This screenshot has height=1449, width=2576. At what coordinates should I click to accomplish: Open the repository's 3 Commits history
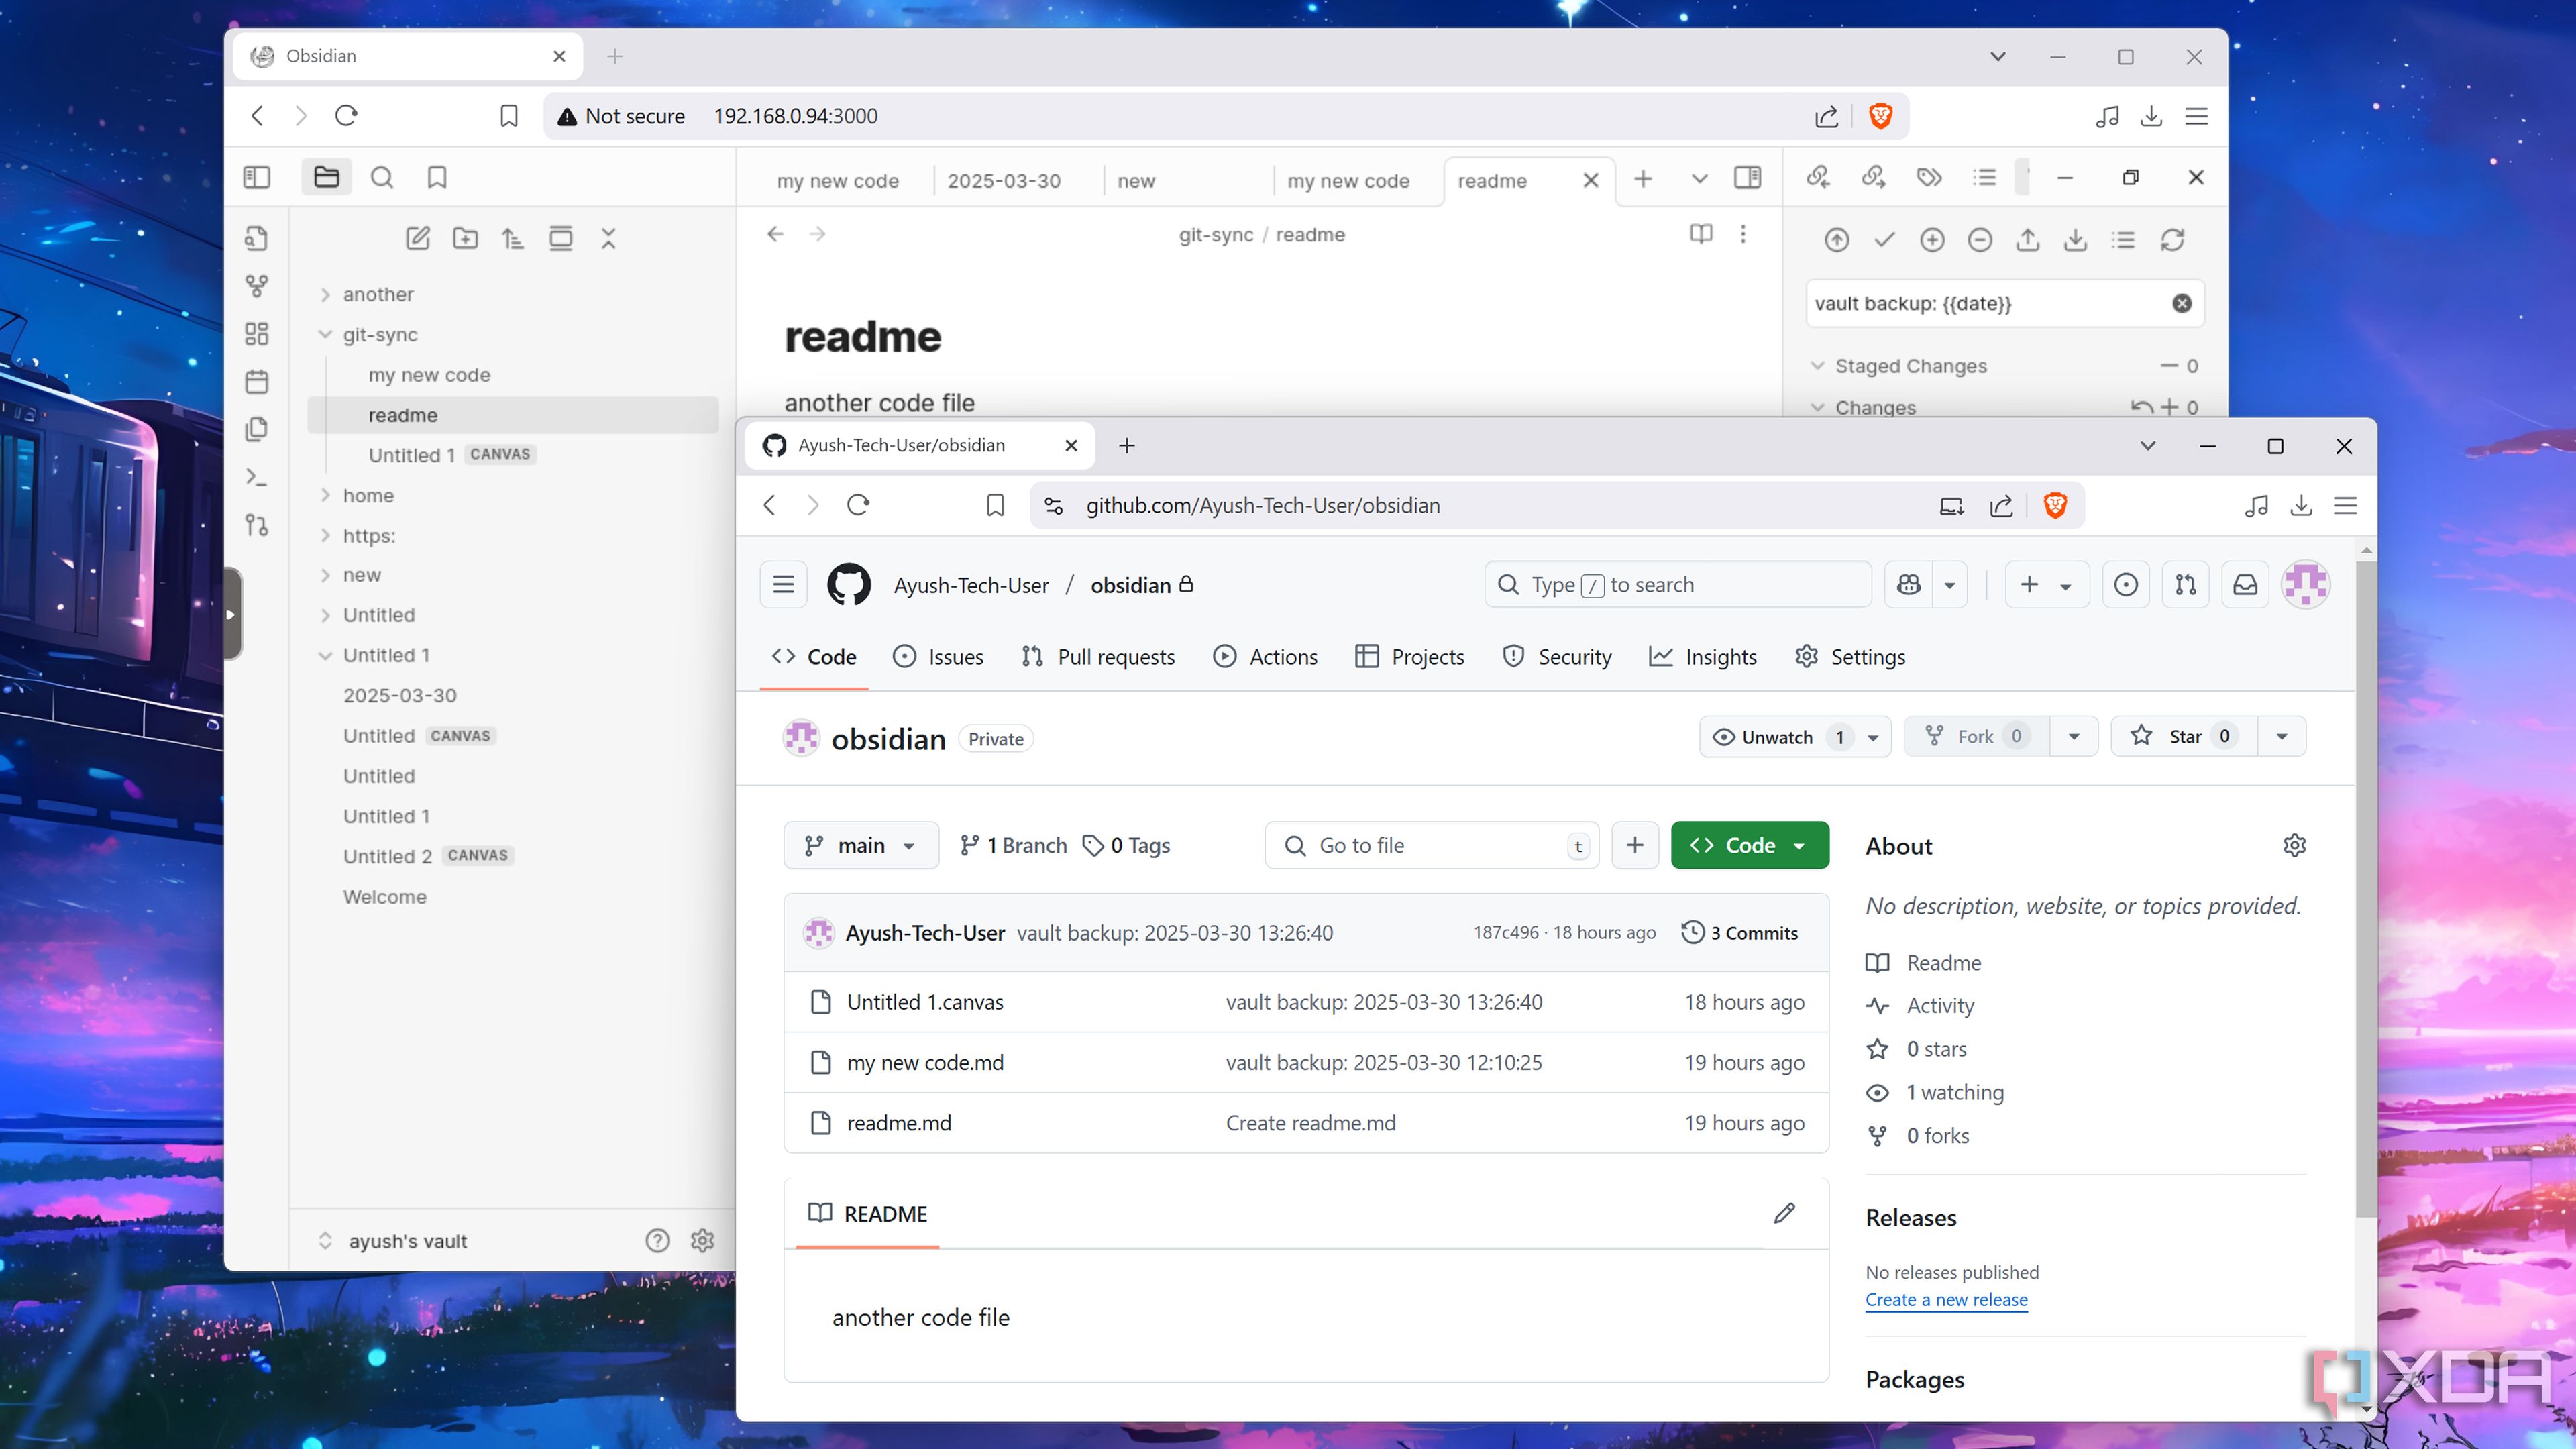point(1753,932)
